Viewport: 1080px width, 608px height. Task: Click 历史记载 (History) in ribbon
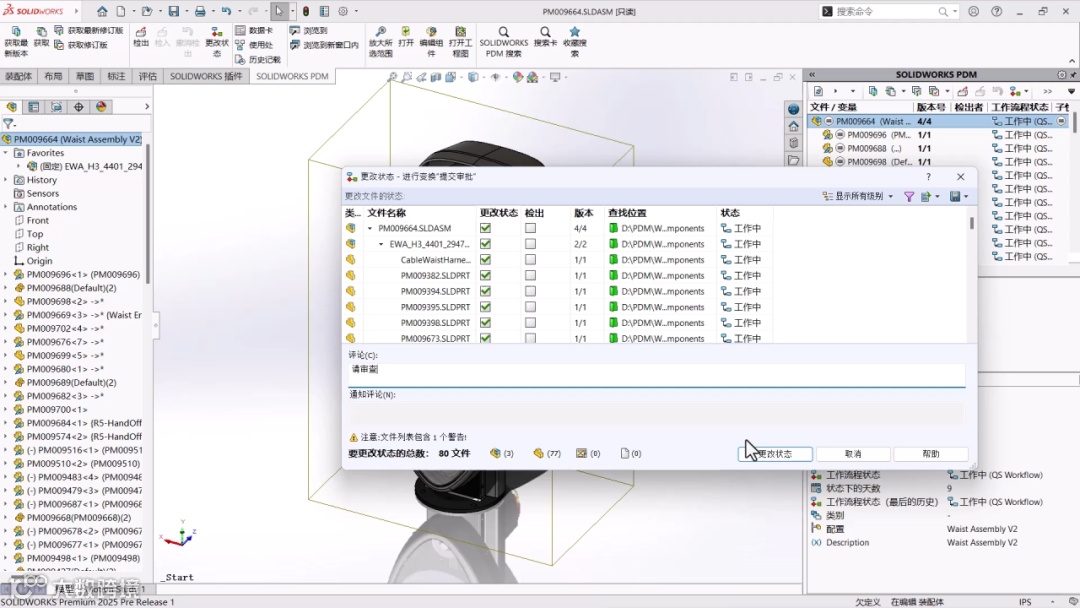(258, 59)
